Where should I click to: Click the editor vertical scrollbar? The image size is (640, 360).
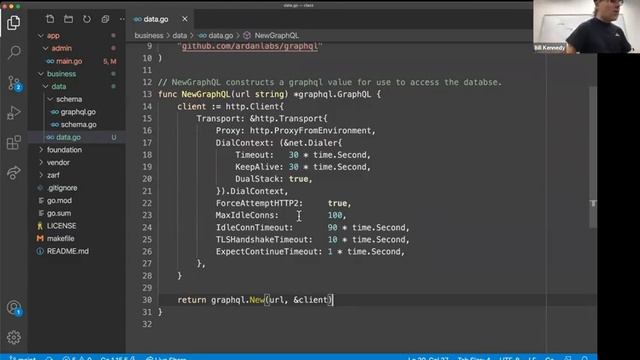pos(593,157)
